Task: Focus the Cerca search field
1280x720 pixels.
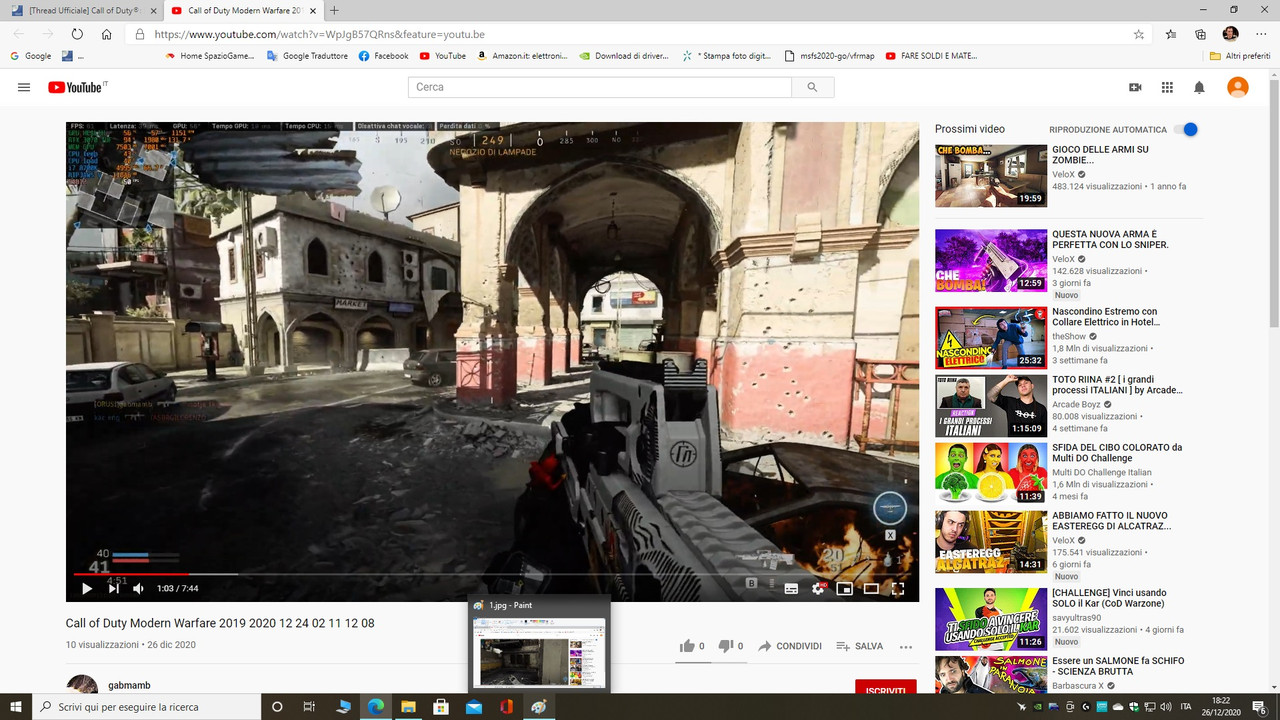Action: tap(600, 87)
